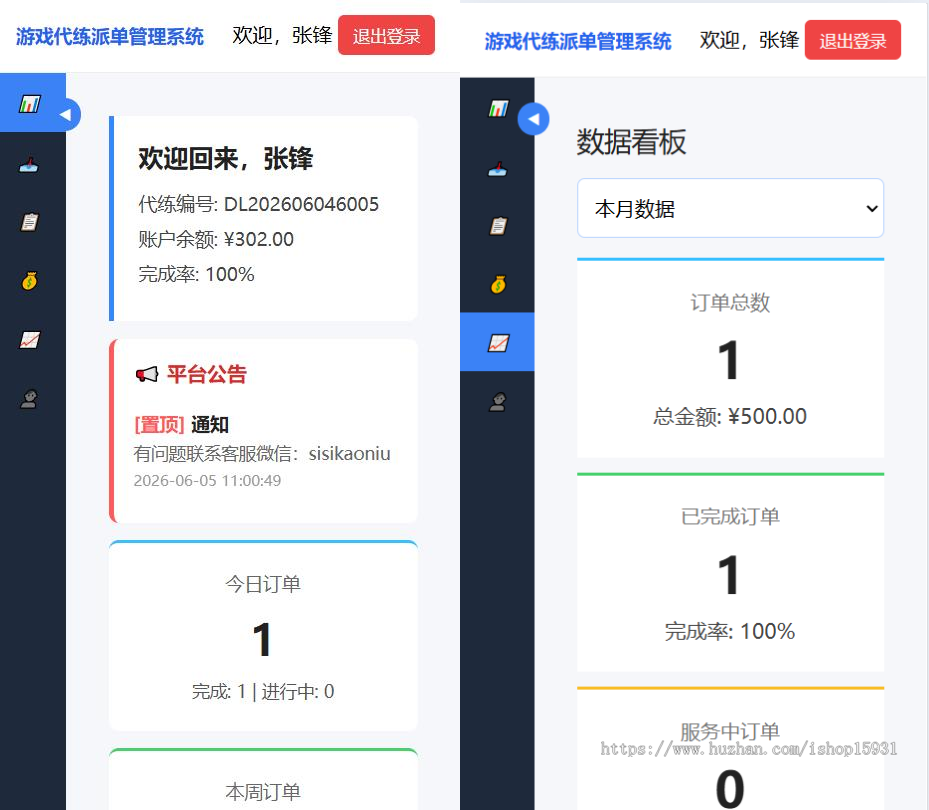Select highlighted line-chart icon in right sidebar
929x810 pixels.
tap(498, 342)
